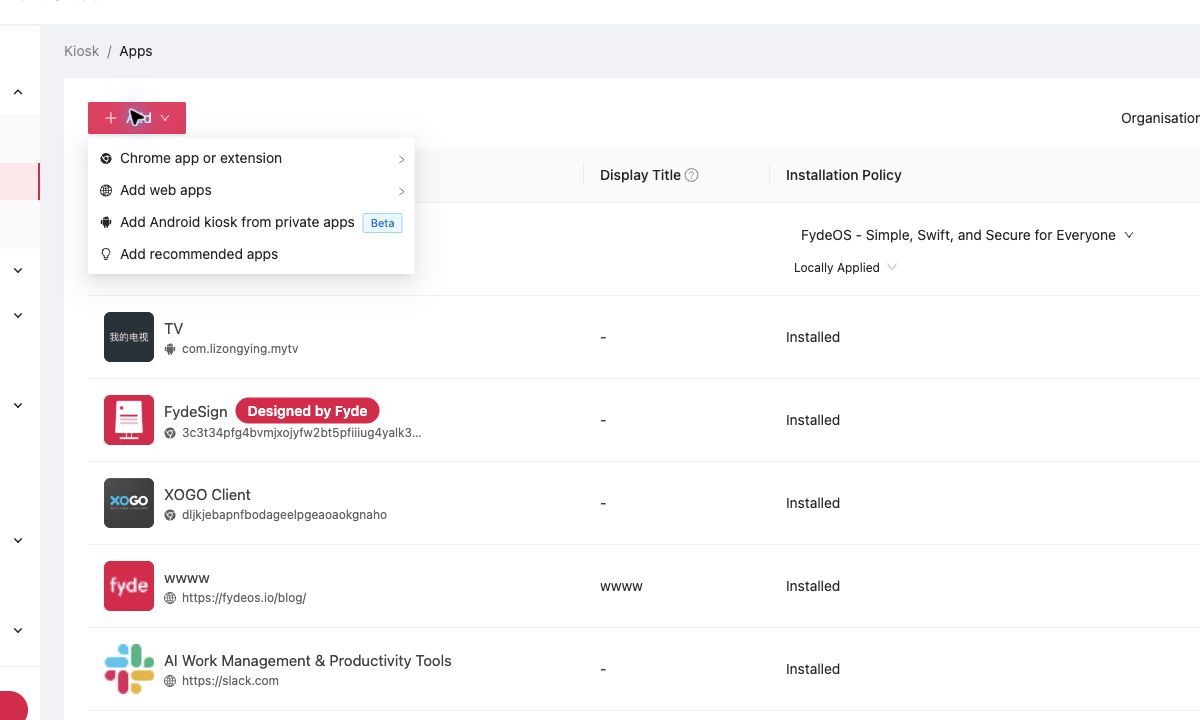Choose Add Android kiosk from private apps
The image size is (1200, 720).
[x=251, y=222]
